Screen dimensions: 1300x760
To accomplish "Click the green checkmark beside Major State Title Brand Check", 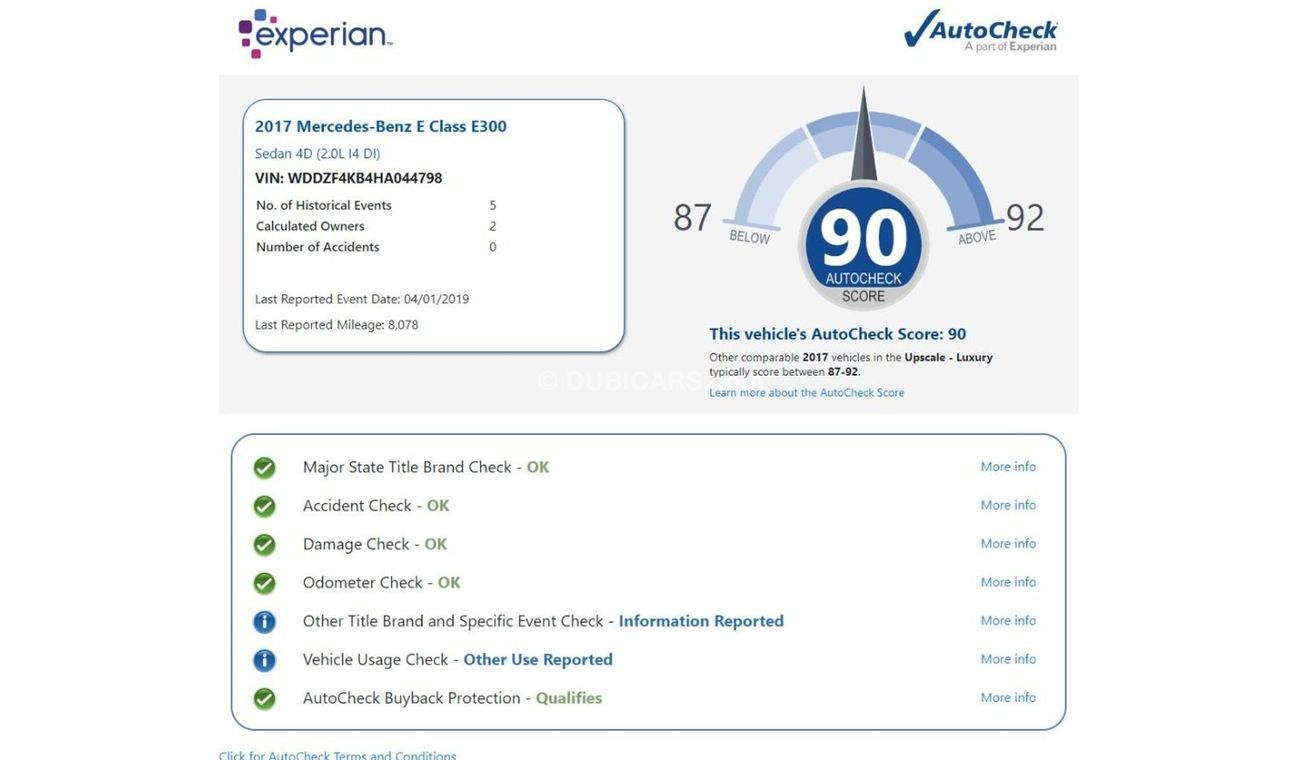I will click(264, 467).
